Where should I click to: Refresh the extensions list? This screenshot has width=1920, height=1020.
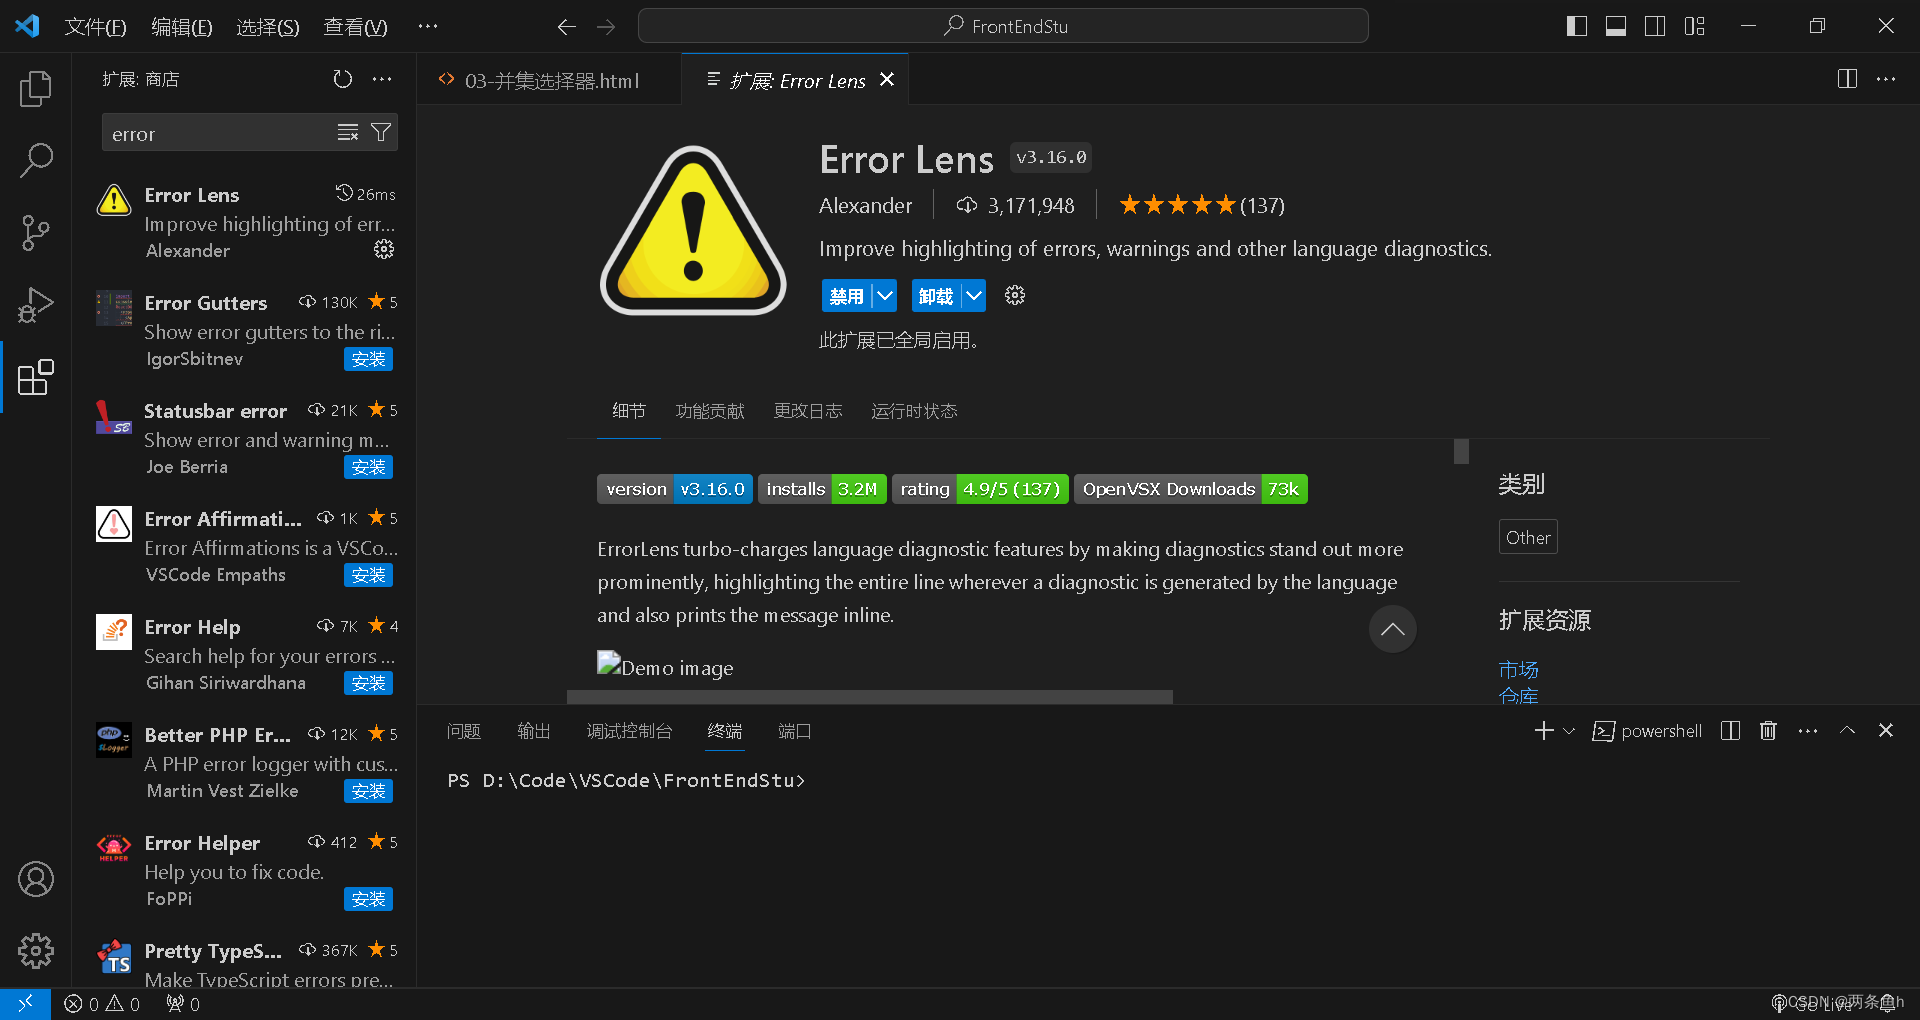tap(343, 79)
